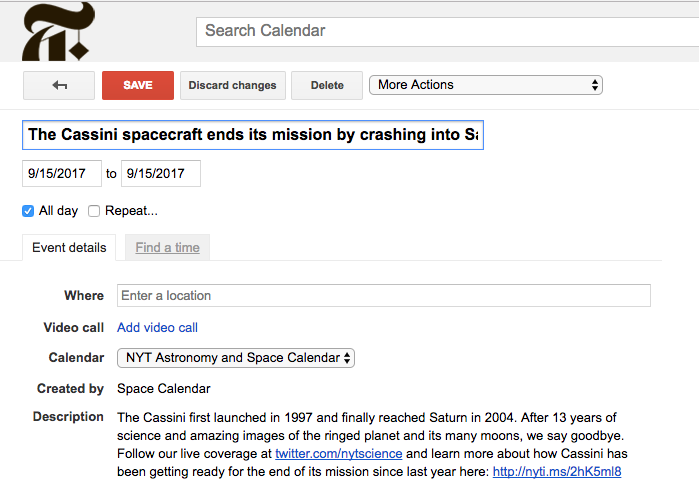Click the NYT T logo icon
Screen dimensions: 699x494
click(58, 32)
